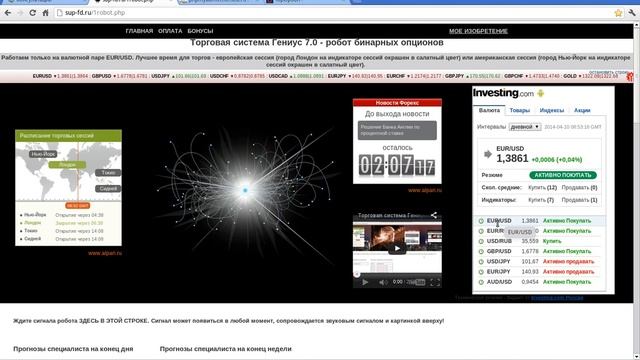Viewport: 640px width, 360px height.
Task: Play the video with the center play button
Action: point(397,248)
